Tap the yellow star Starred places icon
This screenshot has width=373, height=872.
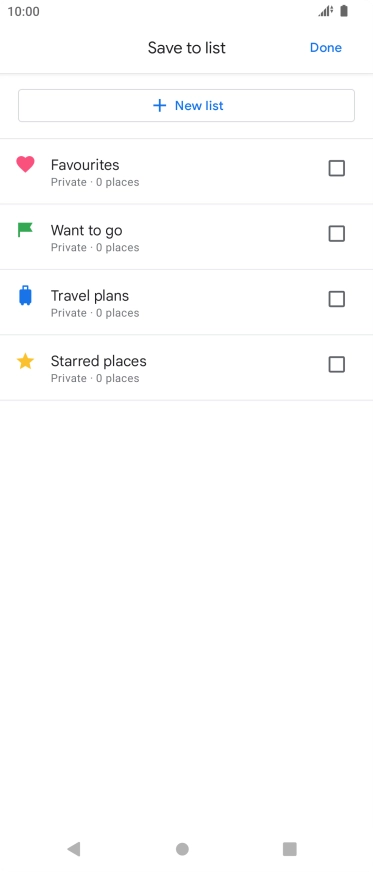point(25,361)
